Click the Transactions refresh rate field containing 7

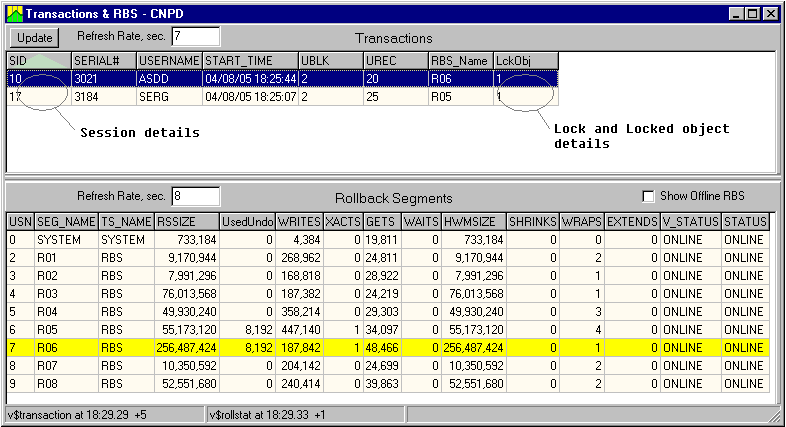click(x=195, y=36)
